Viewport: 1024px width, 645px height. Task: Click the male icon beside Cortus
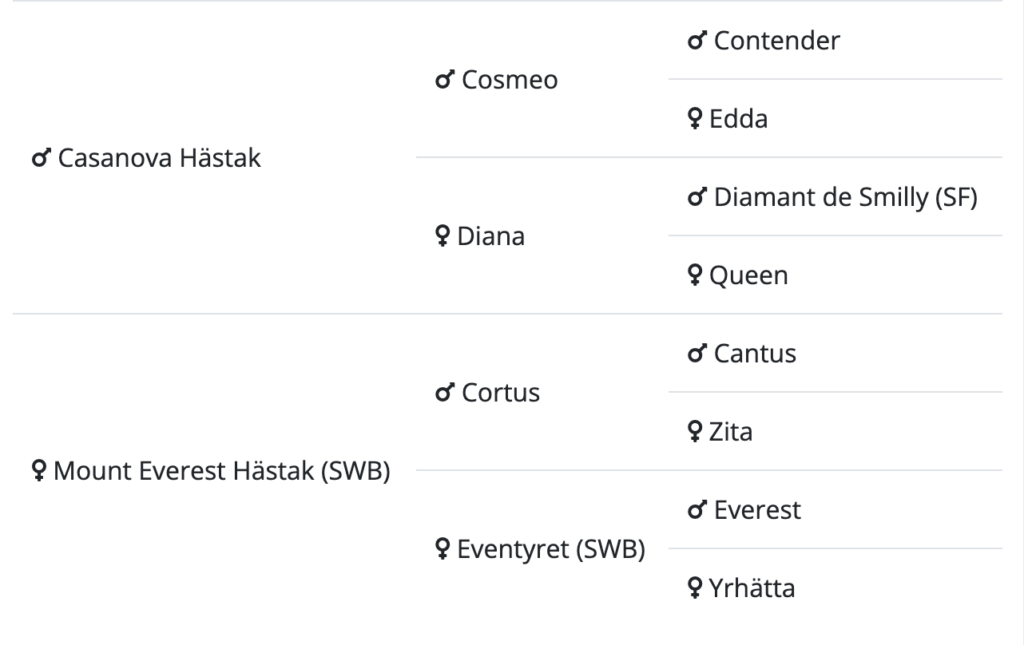[x=445, y=392]
